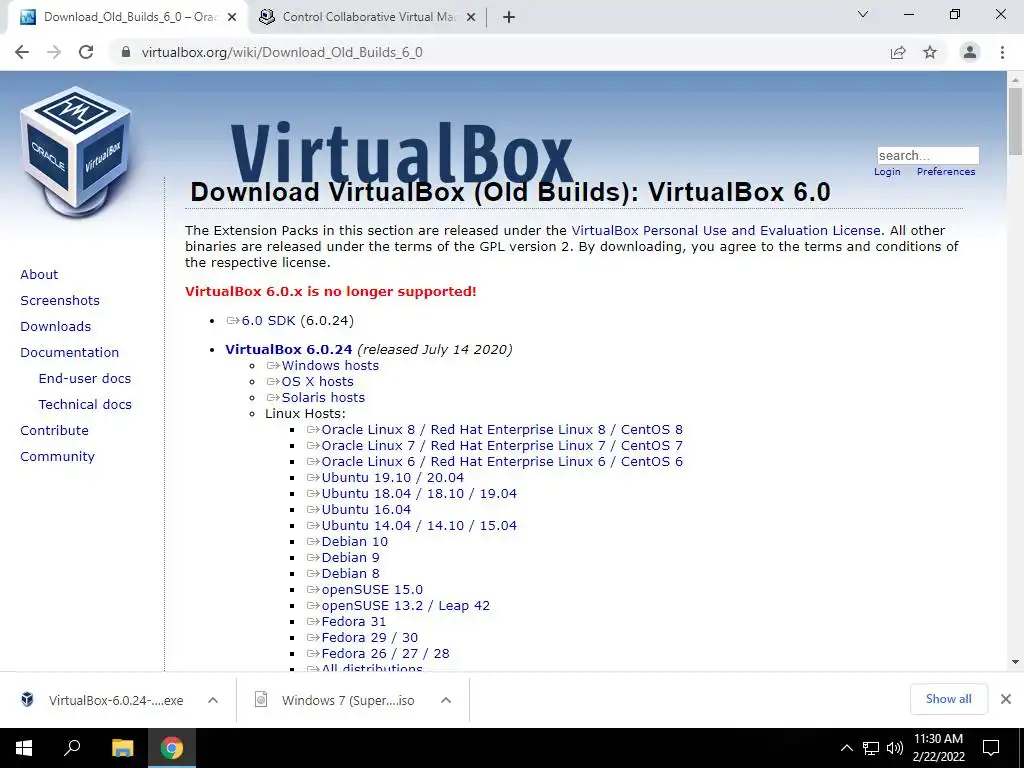Close the Control Collaborative Virtual Machine tab

click(x=471, y=17)
